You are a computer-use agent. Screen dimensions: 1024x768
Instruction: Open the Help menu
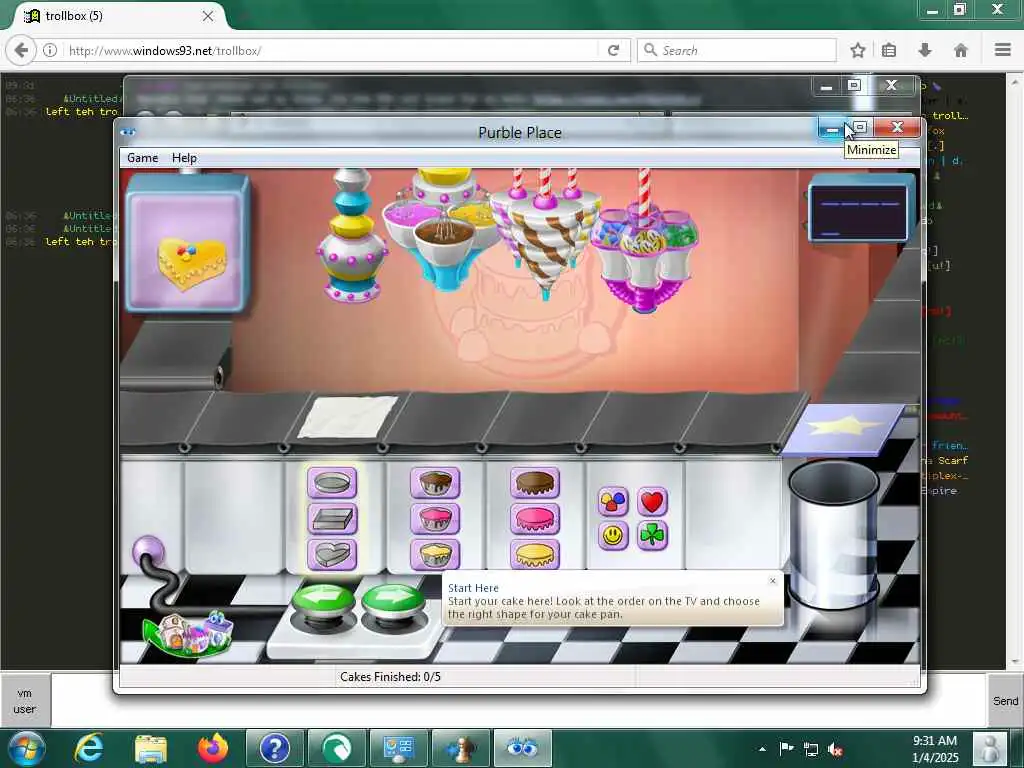click(184, 158)
